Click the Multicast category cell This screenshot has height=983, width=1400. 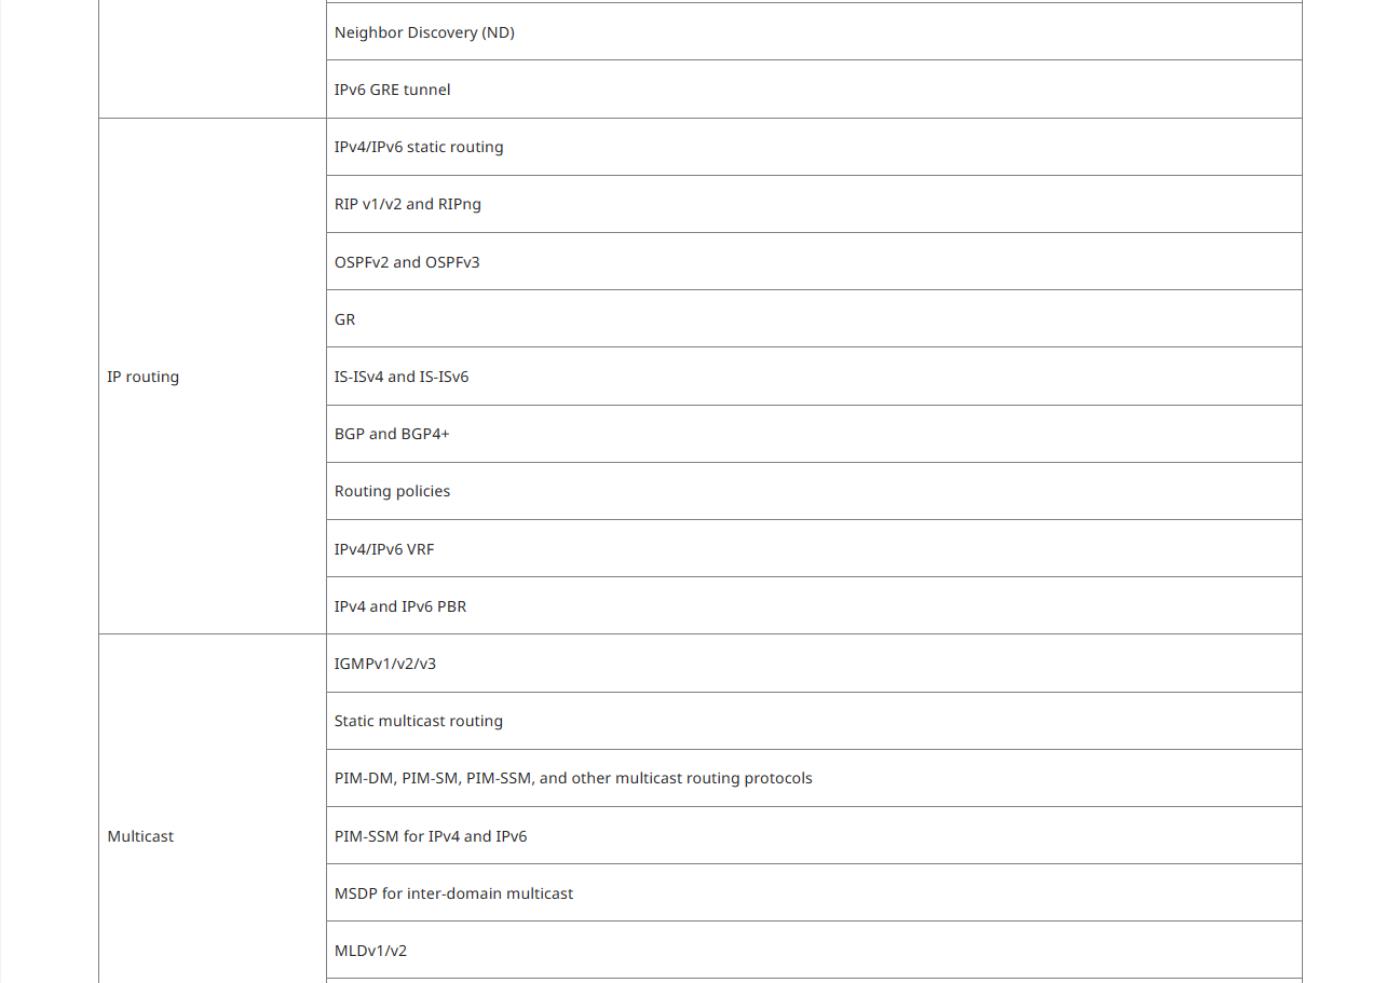[212, 808]
